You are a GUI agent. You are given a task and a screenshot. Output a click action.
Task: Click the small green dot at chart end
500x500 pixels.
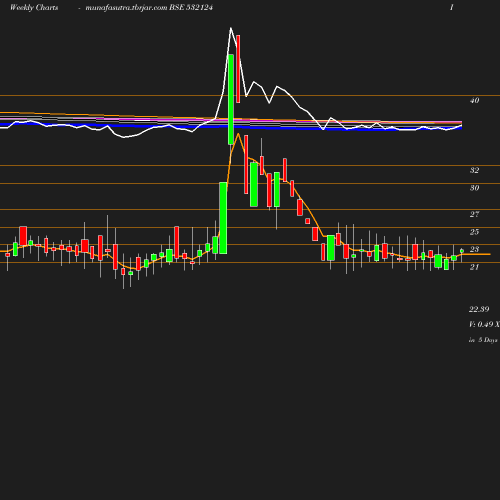coord(462,251)
